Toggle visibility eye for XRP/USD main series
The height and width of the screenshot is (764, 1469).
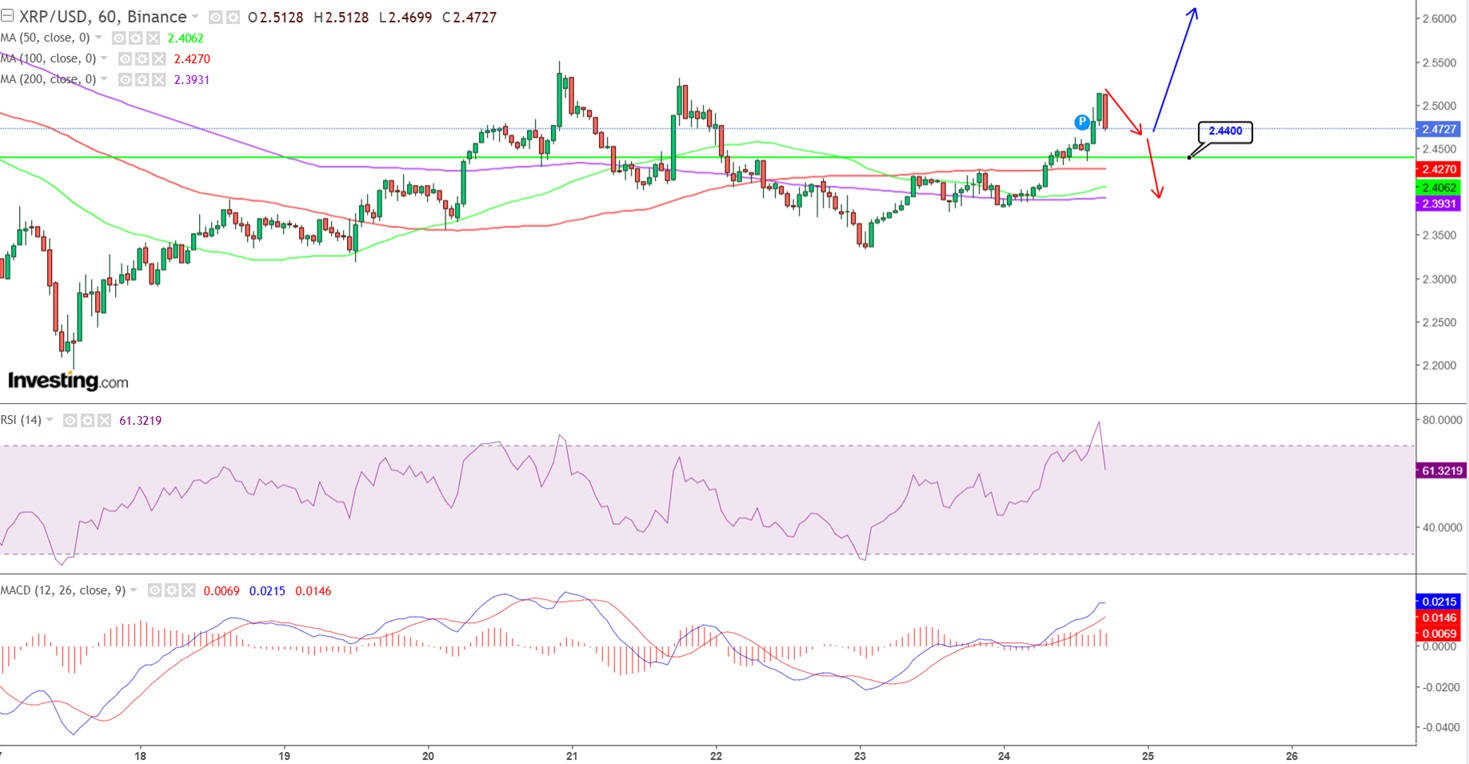[215, 18]
